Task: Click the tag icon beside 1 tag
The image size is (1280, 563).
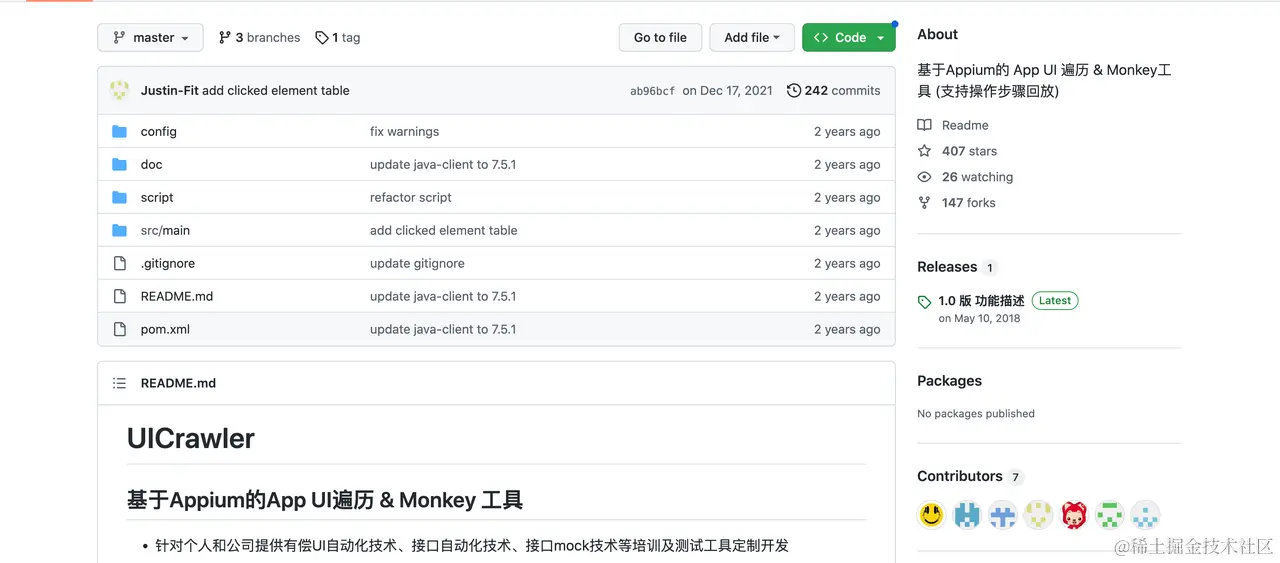Action: (x=321, y=37)
